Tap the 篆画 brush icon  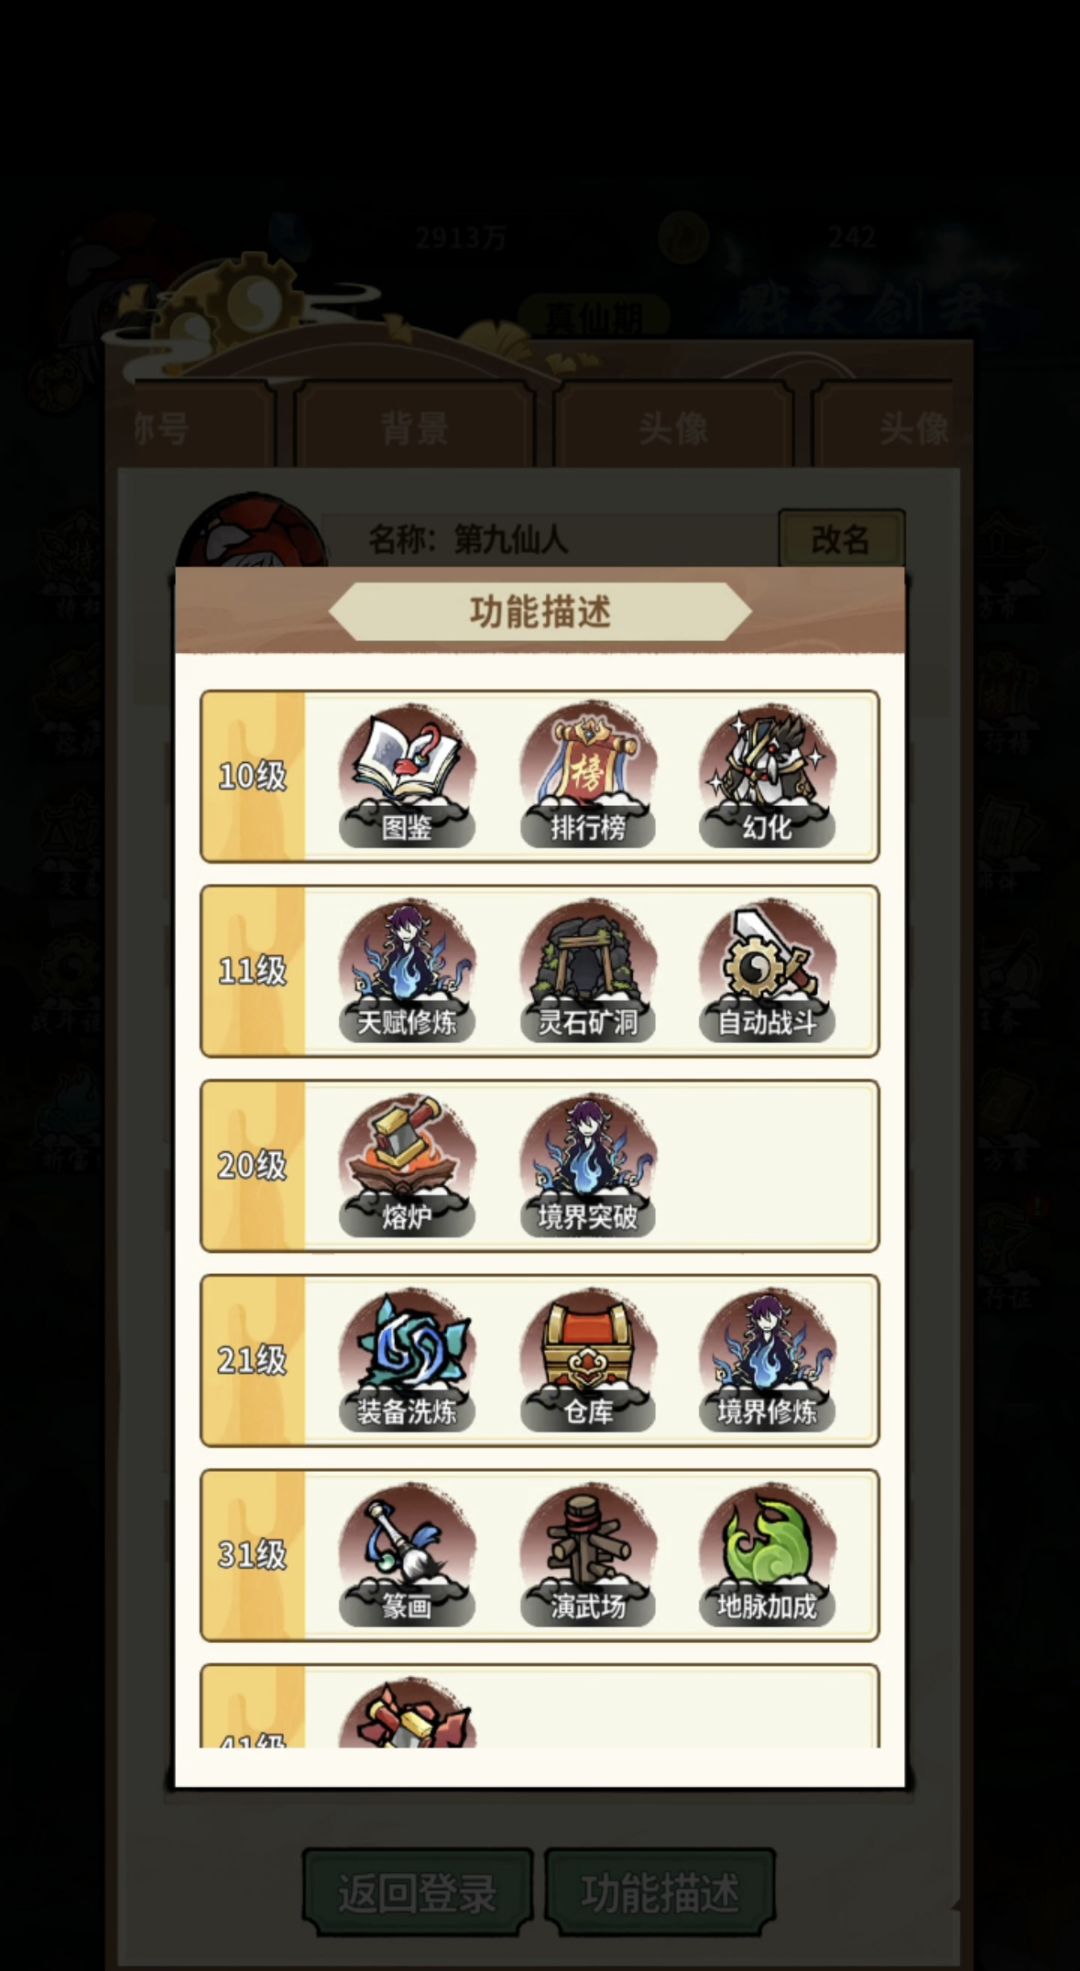tap(407, 1556)
